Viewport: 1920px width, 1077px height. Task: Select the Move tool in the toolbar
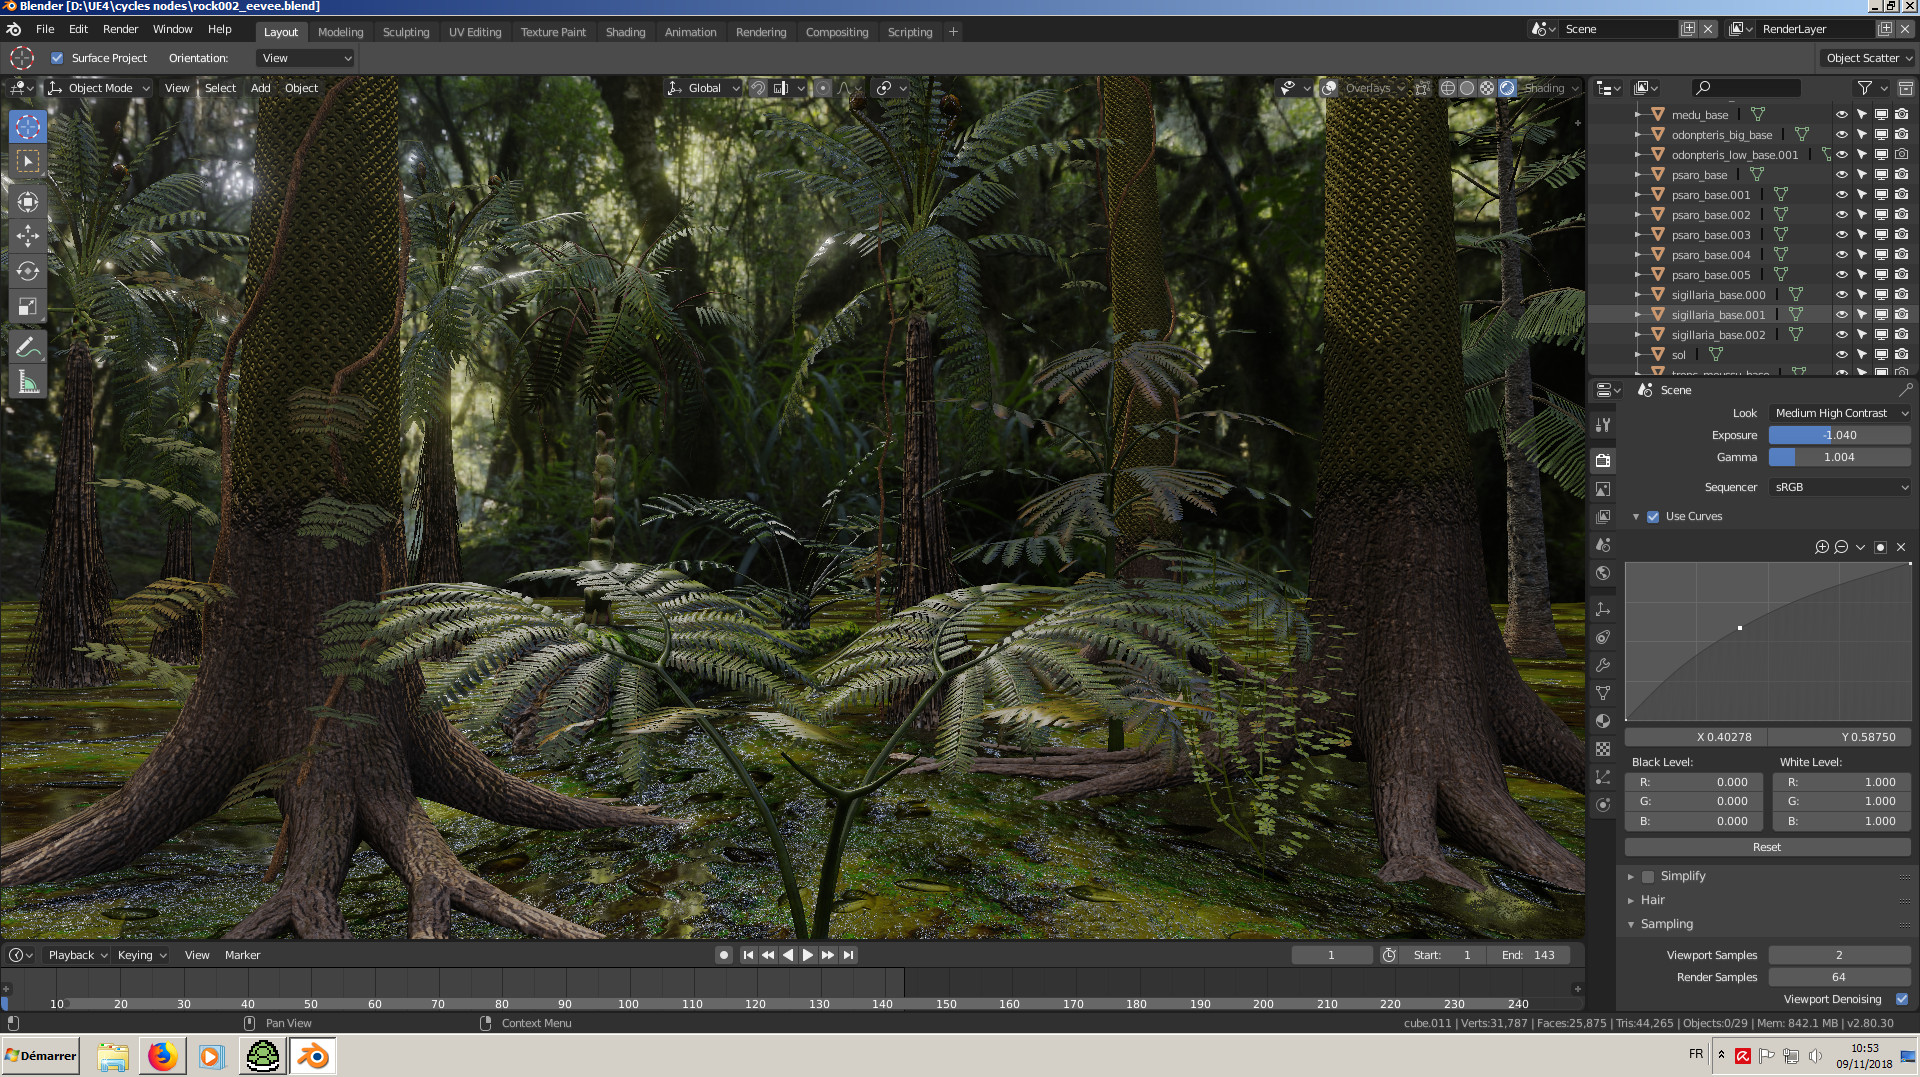tap(28, 236)
